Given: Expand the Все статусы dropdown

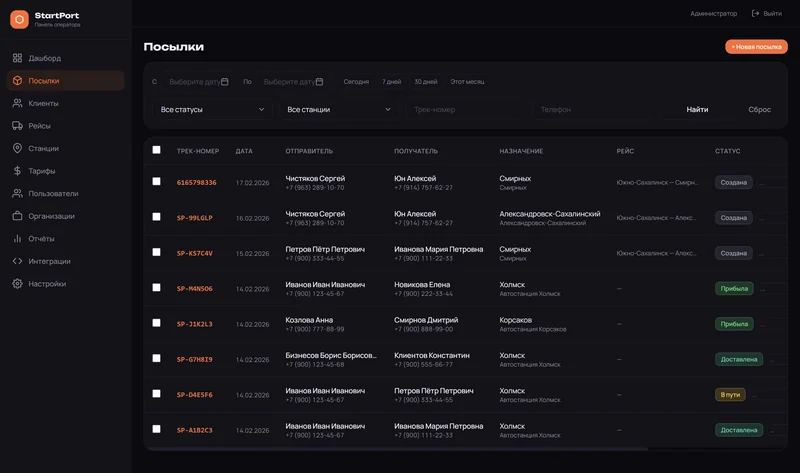Looking at the screenshot, I should [212, 110].
